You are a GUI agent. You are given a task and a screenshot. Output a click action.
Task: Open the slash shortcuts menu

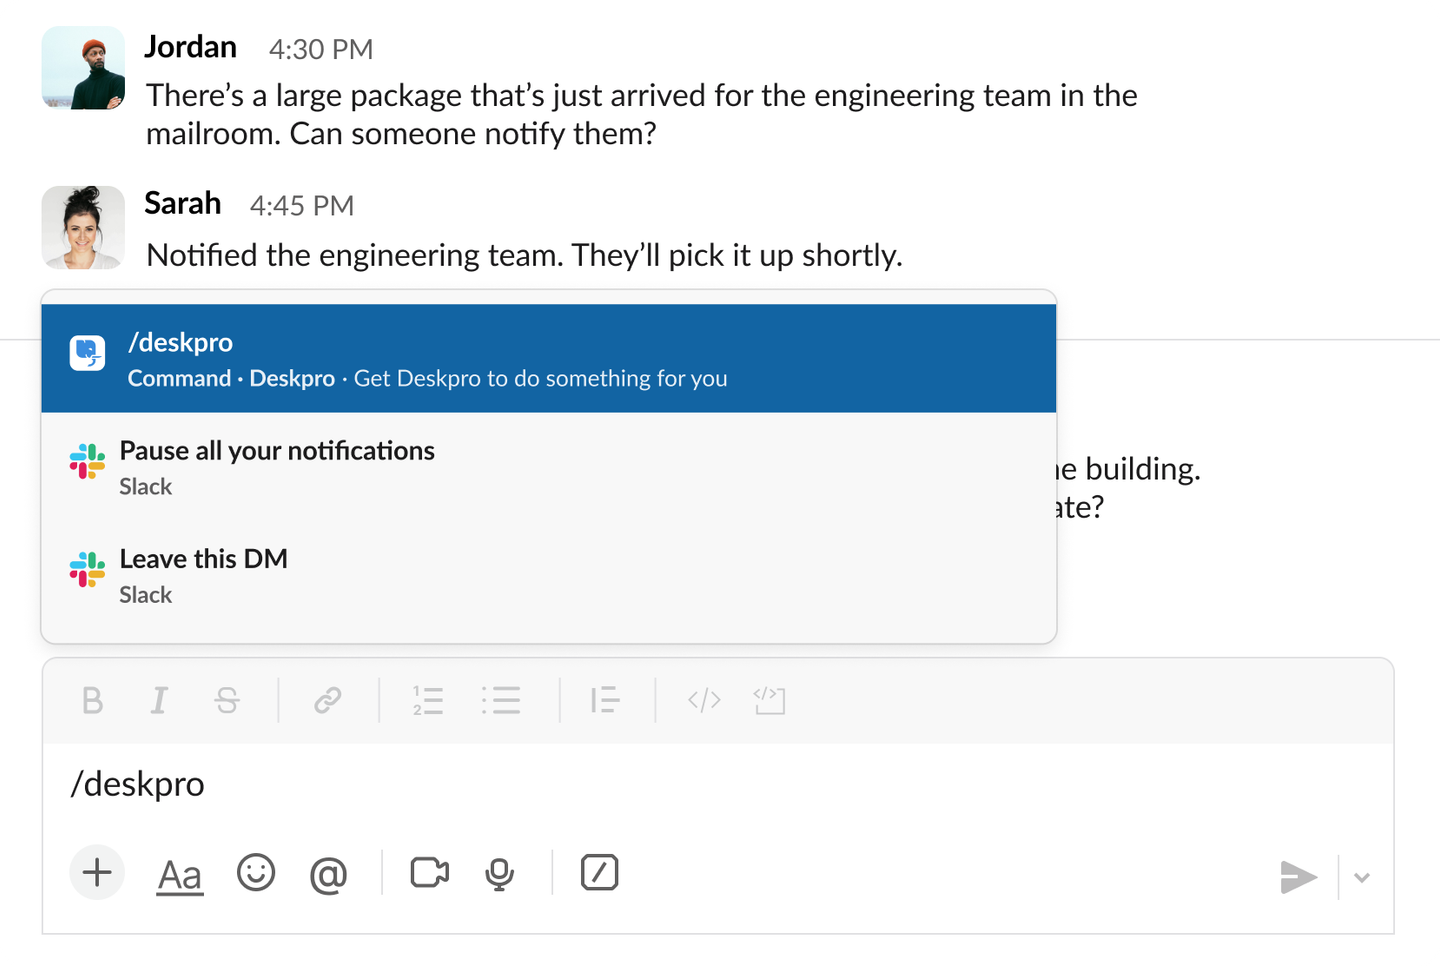(599, 873)
